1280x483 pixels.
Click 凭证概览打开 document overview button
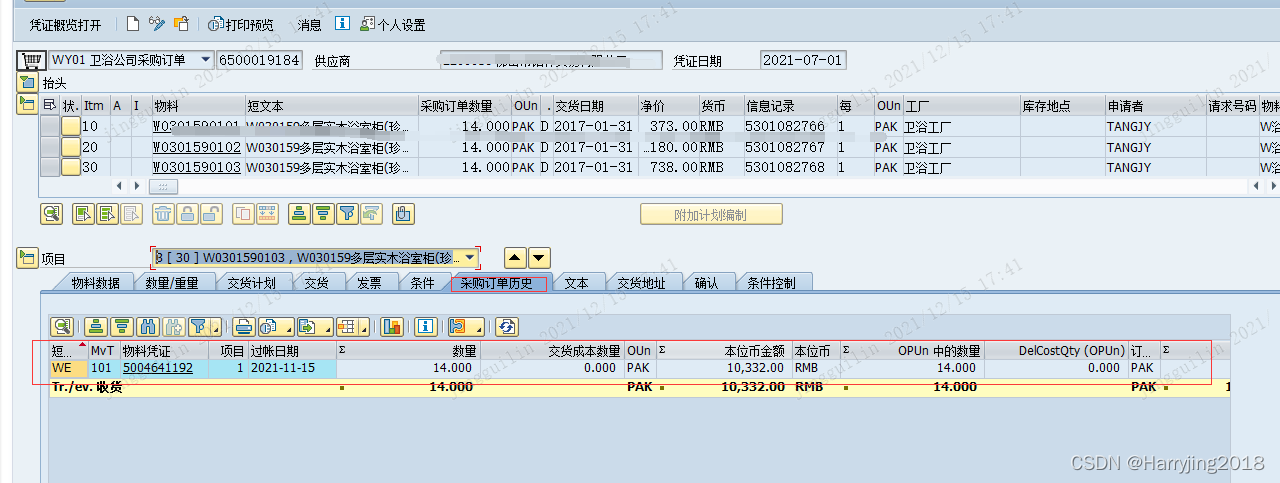65,24
